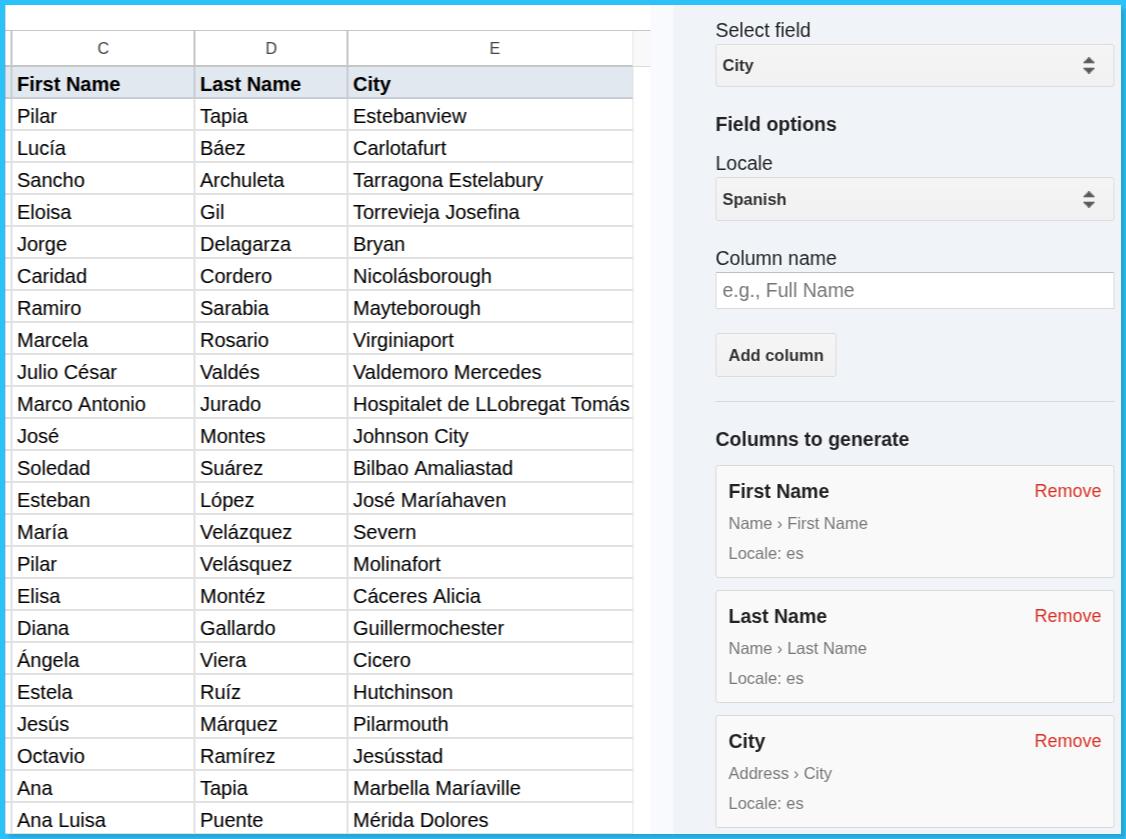
Task: Click the City header cell
Action: [x=494, y=83]
